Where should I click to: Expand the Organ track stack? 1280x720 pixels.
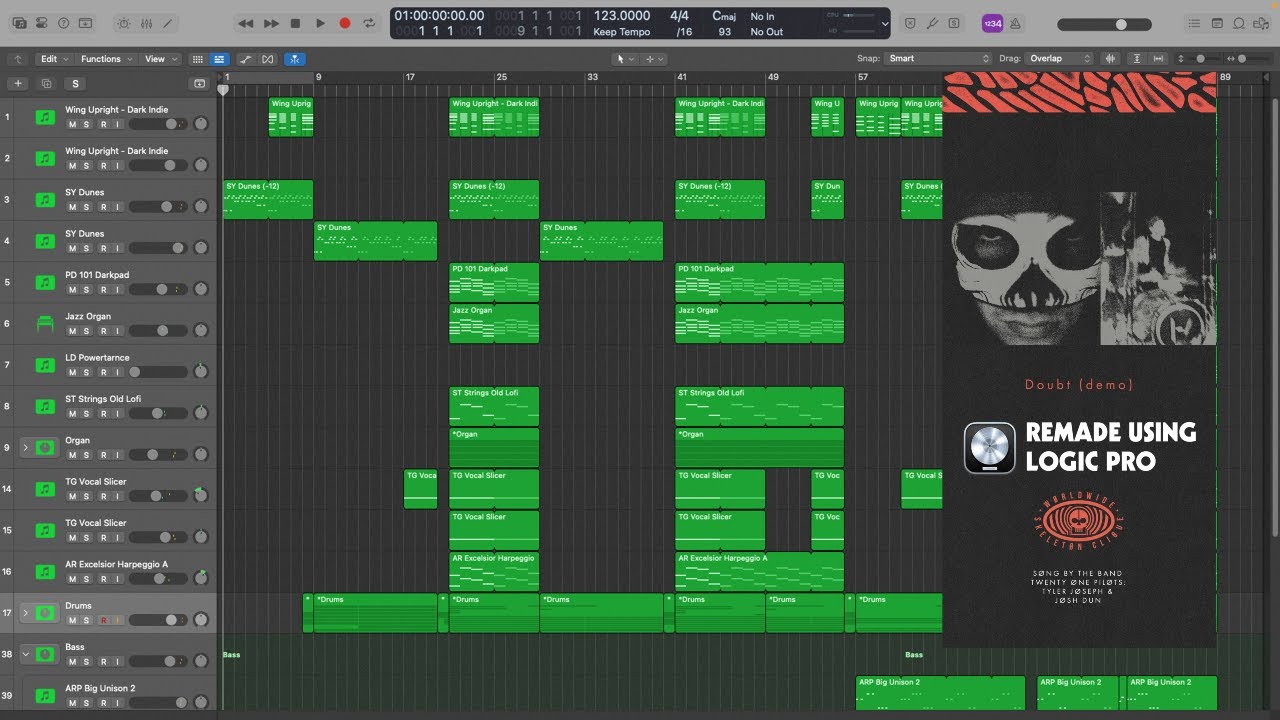[x=26, y=447]
